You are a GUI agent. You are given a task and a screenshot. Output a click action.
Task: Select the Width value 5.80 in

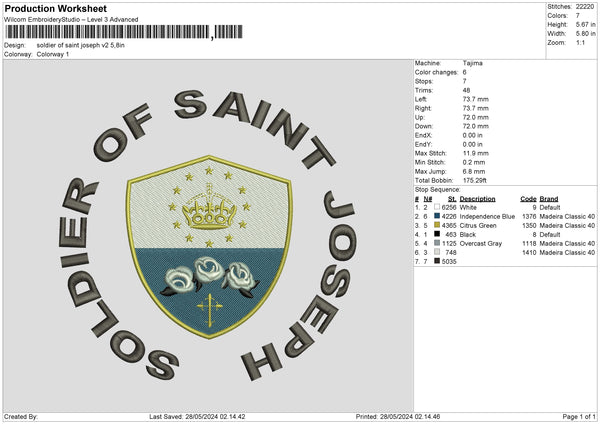click(585, 34)
